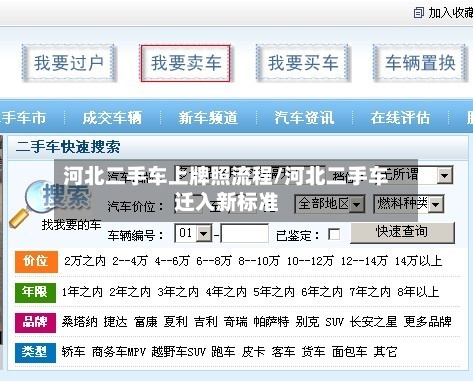Filter by age 5年之内
This screenshot has width=473, height=381.
274,292
